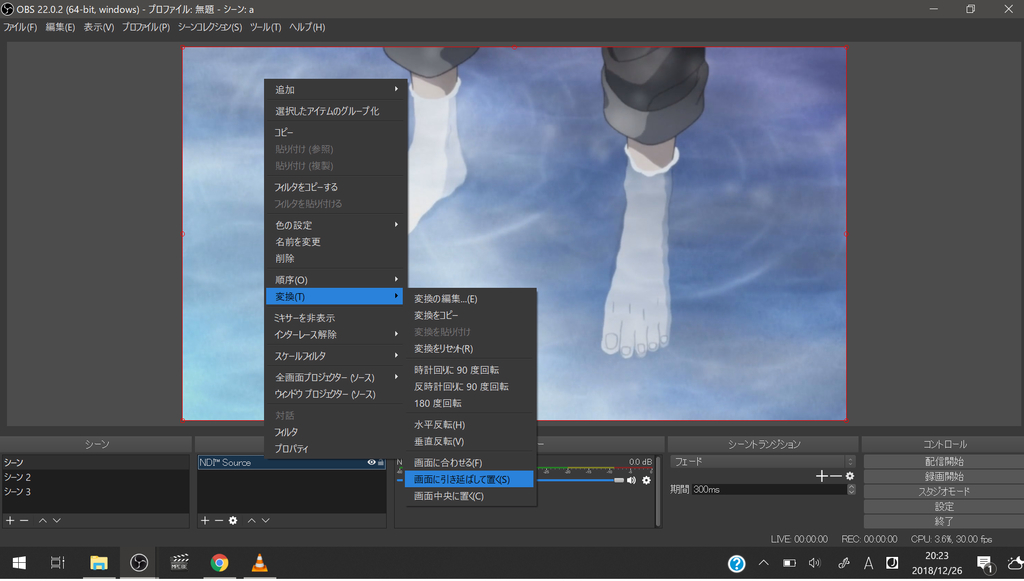The width and height of the screenshot is (1024, 581).
Task: Expand the インターレース解除 submenu
Action: click(x=334, y=335)
